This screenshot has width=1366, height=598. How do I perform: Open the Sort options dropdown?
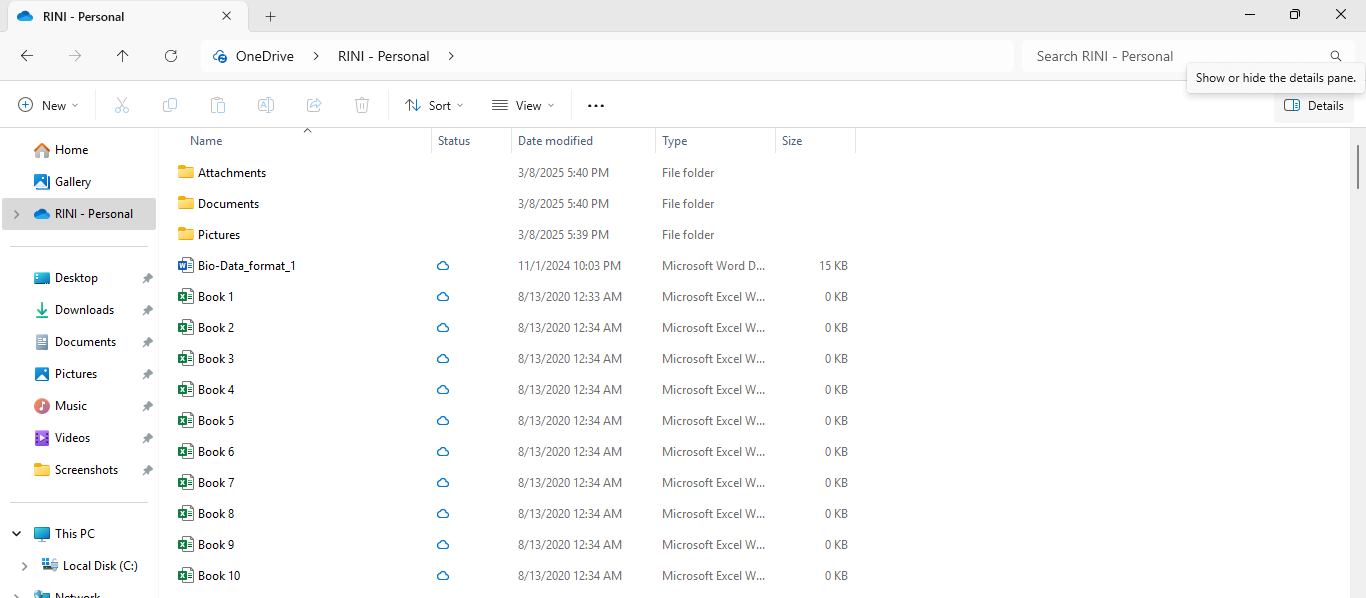click(434, 105)
